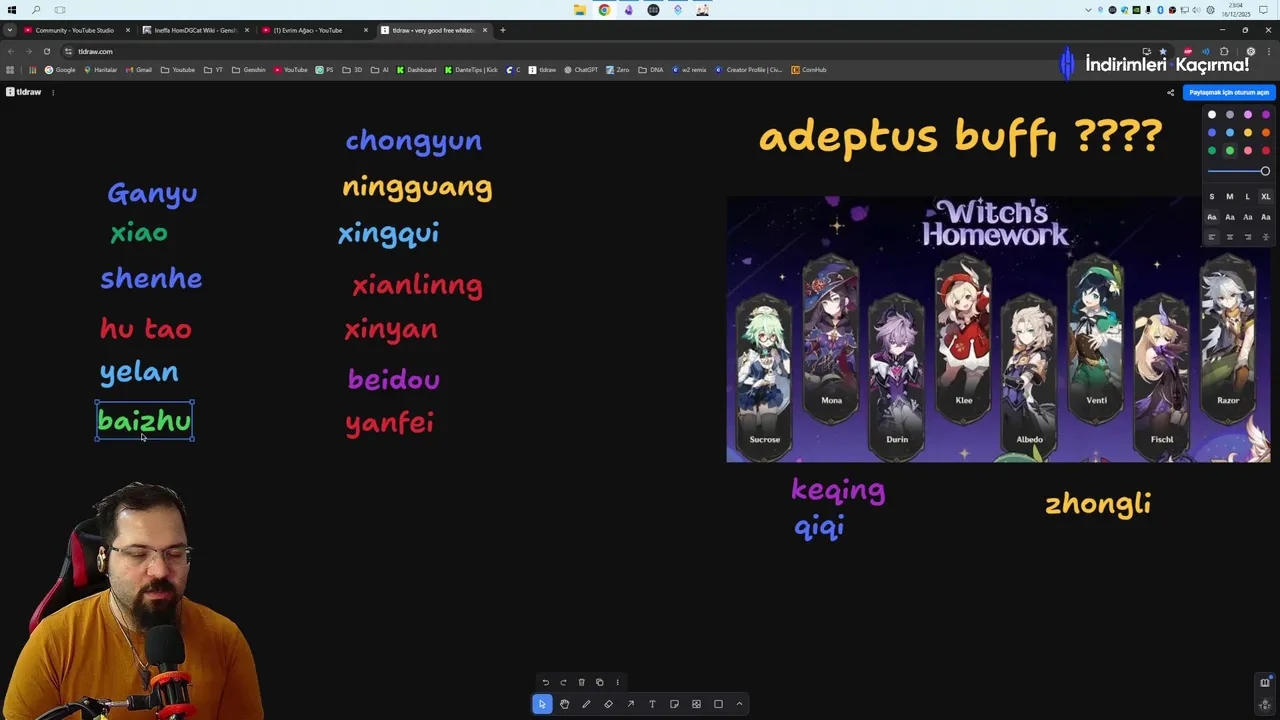
Task: Select the second sans font option
Action: (1230, 217)
